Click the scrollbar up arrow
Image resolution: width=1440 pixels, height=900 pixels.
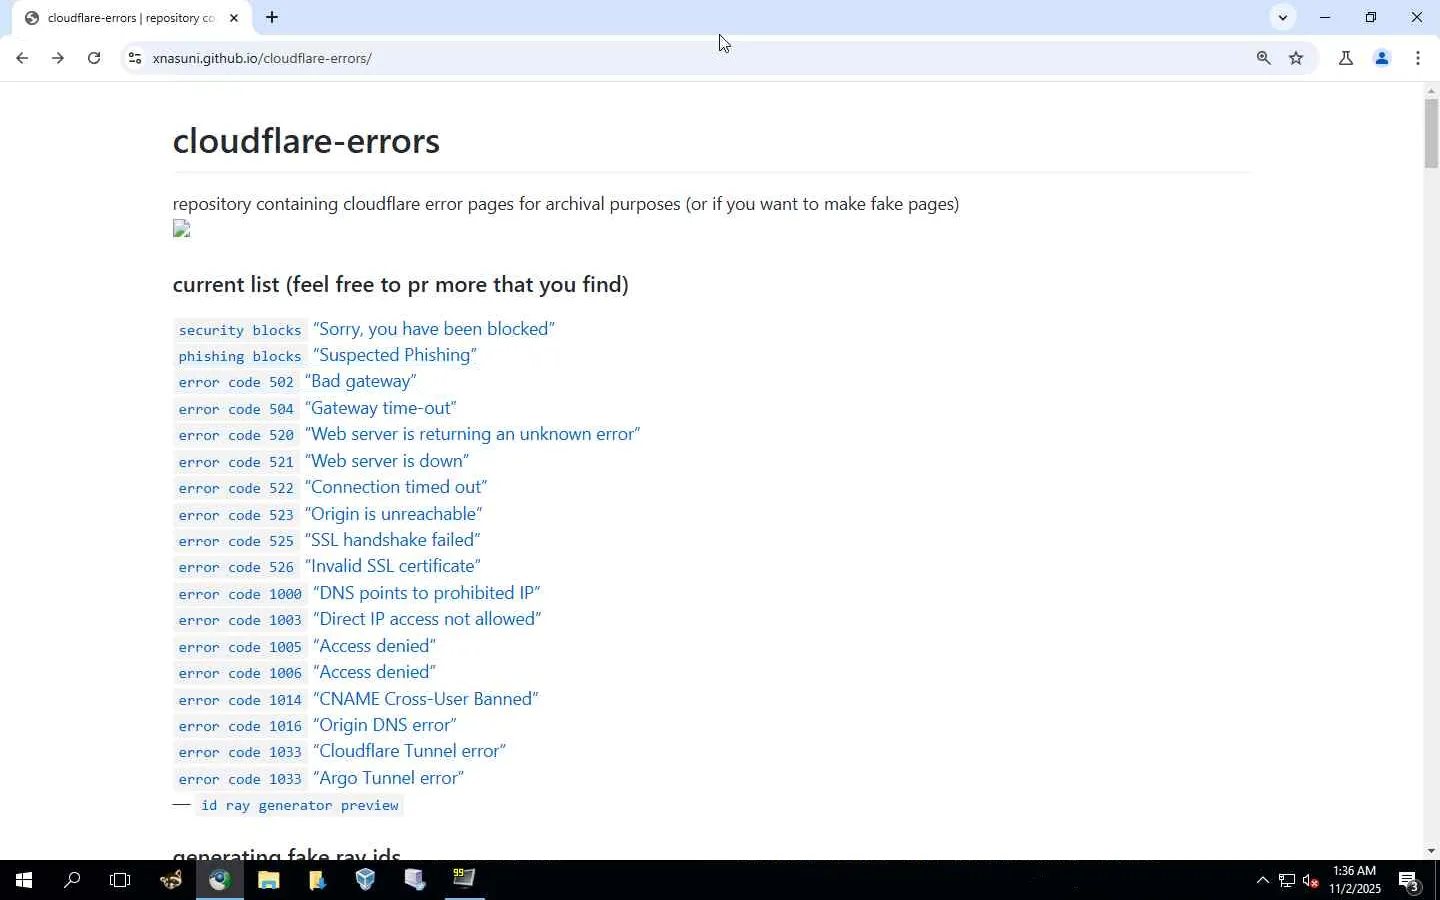point(1431,91)
